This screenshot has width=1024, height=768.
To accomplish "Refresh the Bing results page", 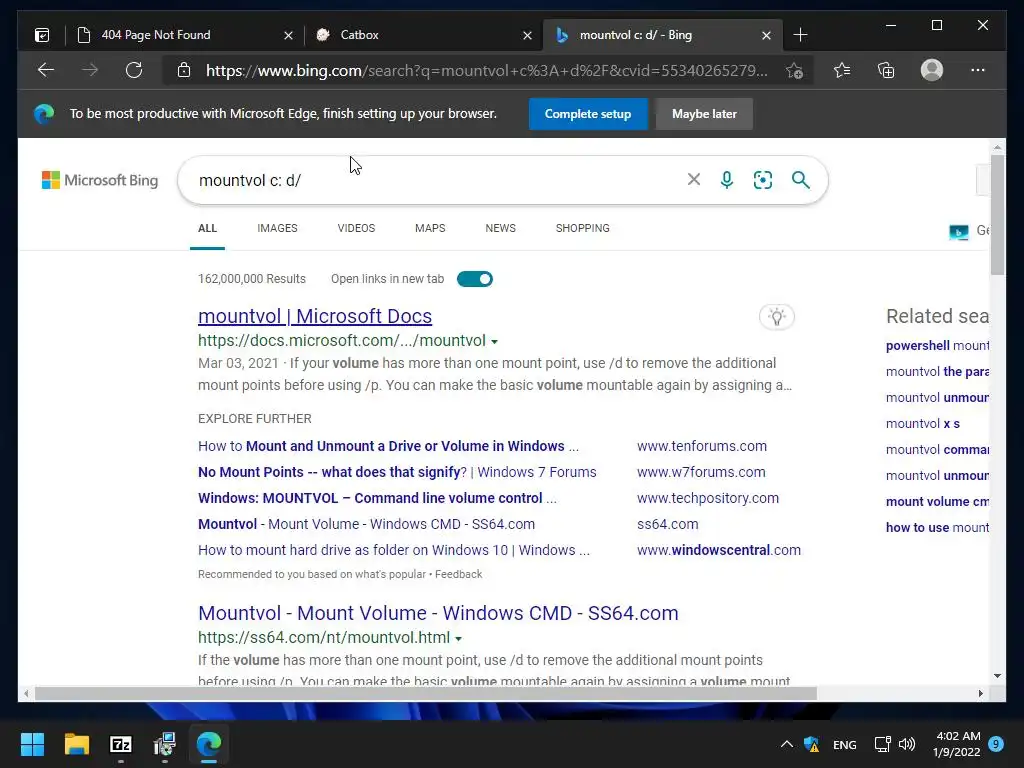I will click(134, 70).
